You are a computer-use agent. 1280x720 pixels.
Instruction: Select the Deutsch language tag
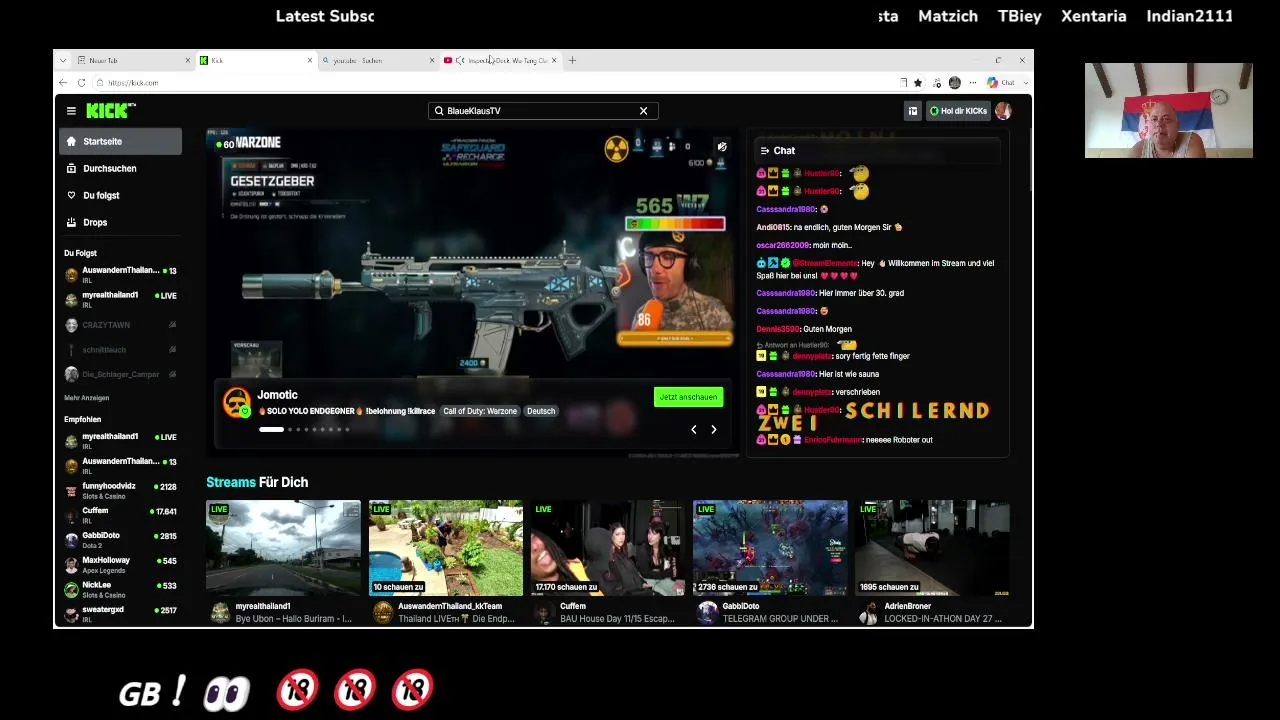541,411
